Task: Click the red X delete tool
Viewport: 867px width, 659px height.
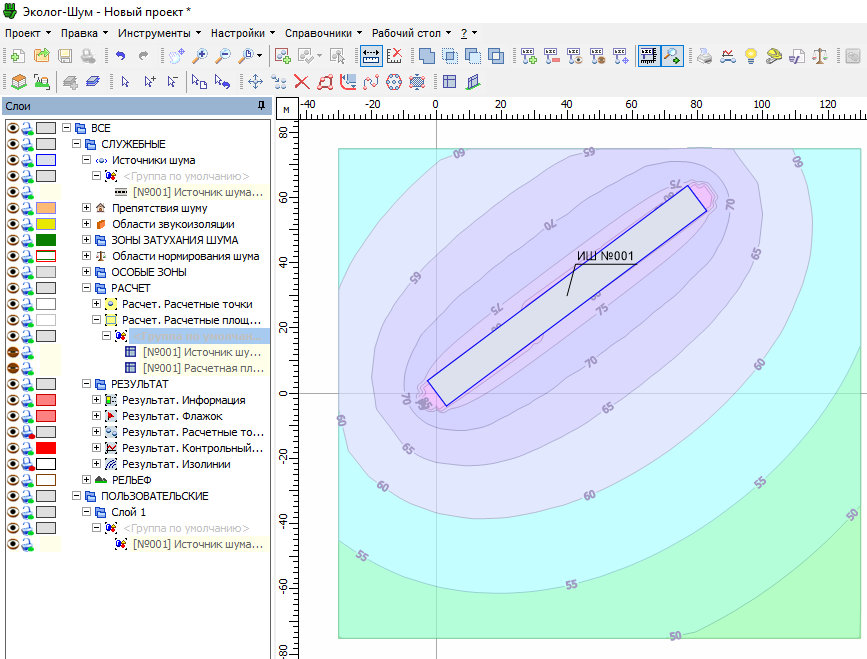Action: coord(301,82)
